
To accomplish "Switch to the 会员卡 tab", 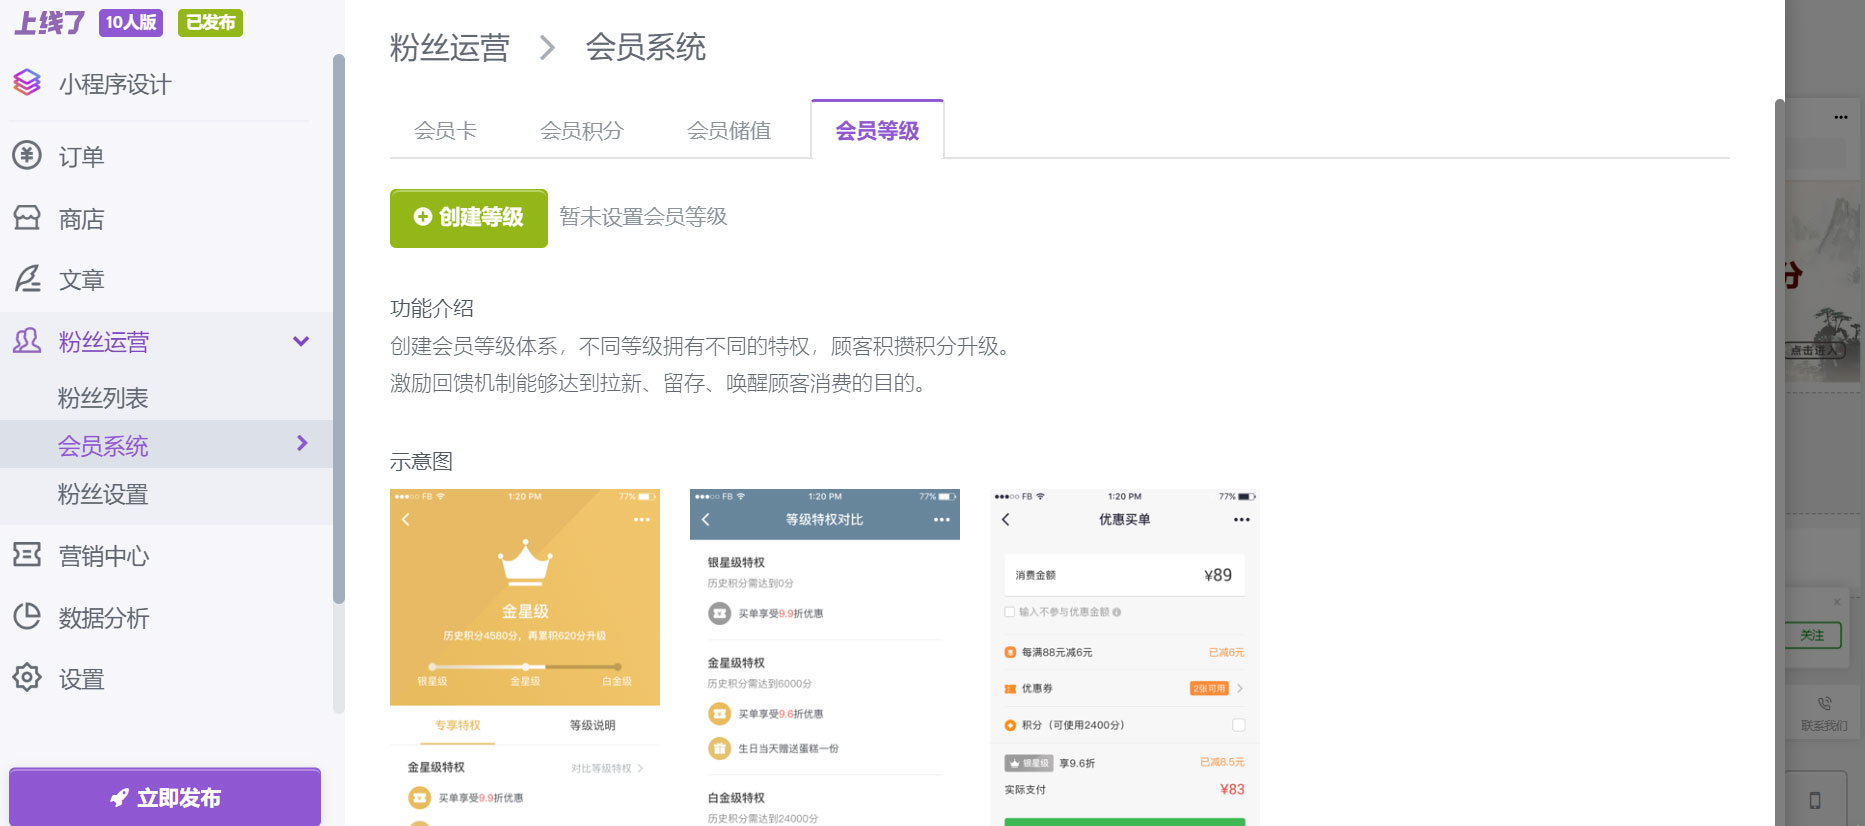I will pos(445,131).
